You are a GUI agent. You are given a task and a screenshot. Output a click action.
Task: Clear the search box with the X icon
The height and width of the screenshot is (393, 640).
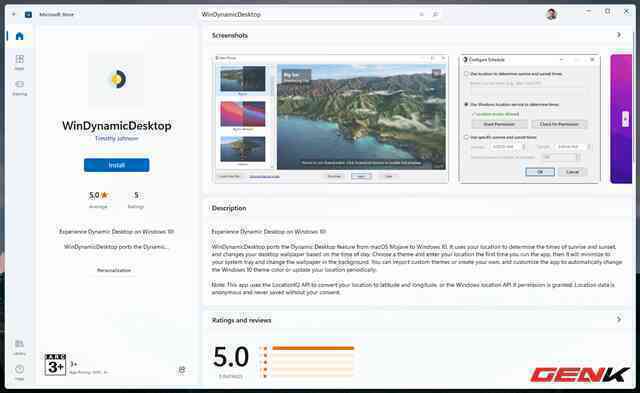pos(421,14)
